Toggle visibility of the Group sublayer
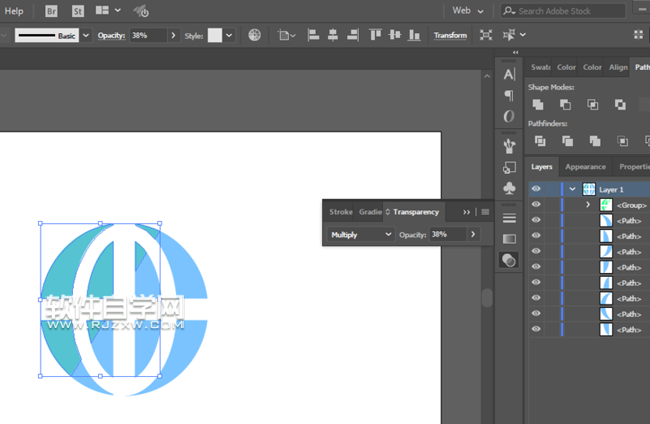The image size is (650, 424). 536,205
